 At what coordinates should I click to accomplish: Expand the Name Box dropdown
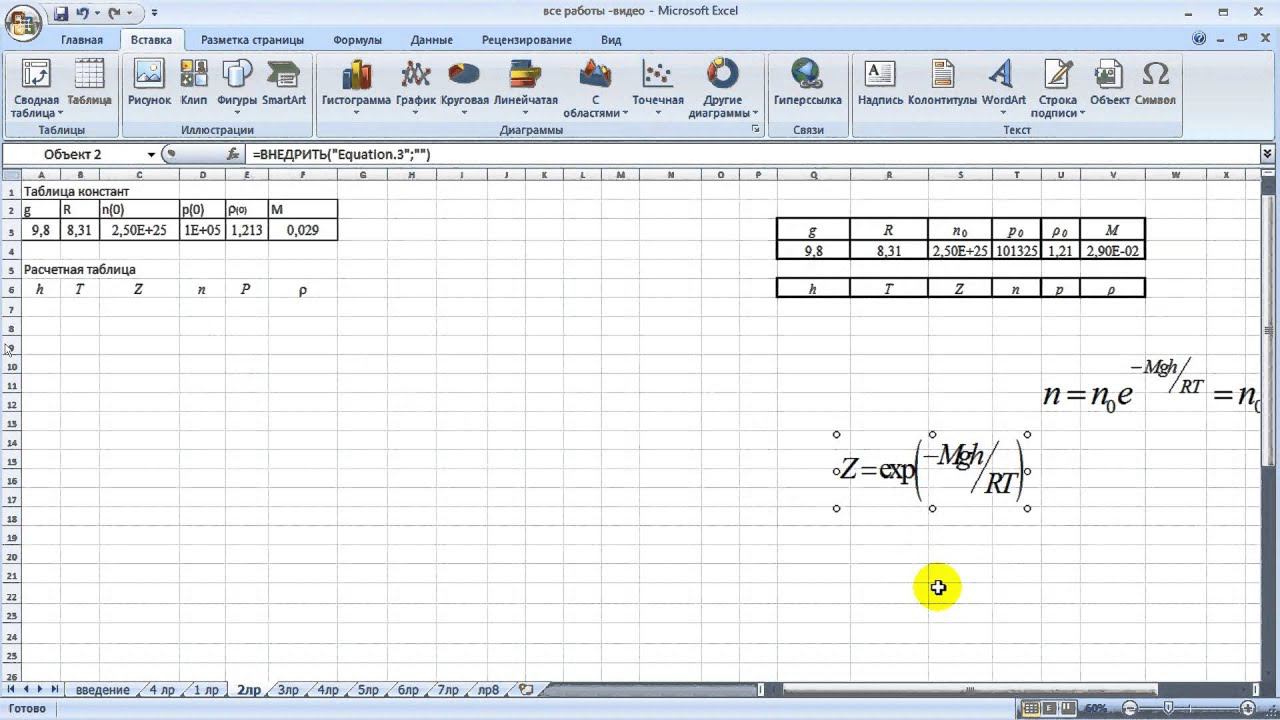pyautogui.click(x=152, y=154)
